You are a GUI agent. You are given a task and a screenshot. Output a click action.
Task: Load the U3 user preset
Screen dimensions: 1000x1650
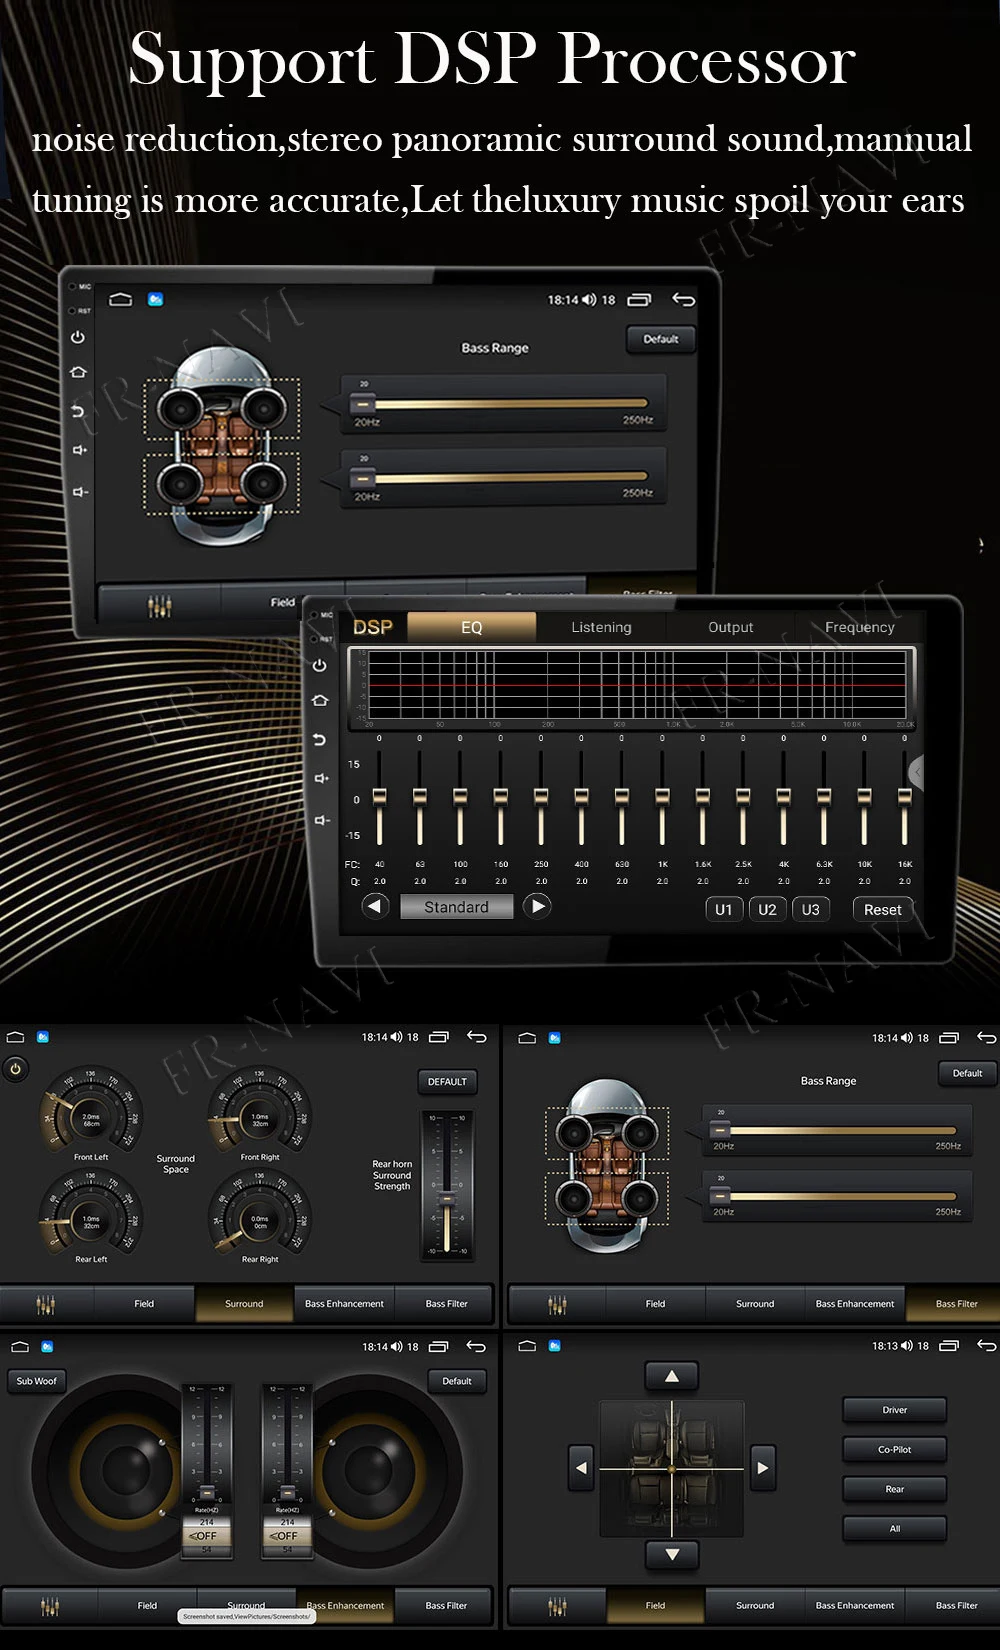click(810, 909)
